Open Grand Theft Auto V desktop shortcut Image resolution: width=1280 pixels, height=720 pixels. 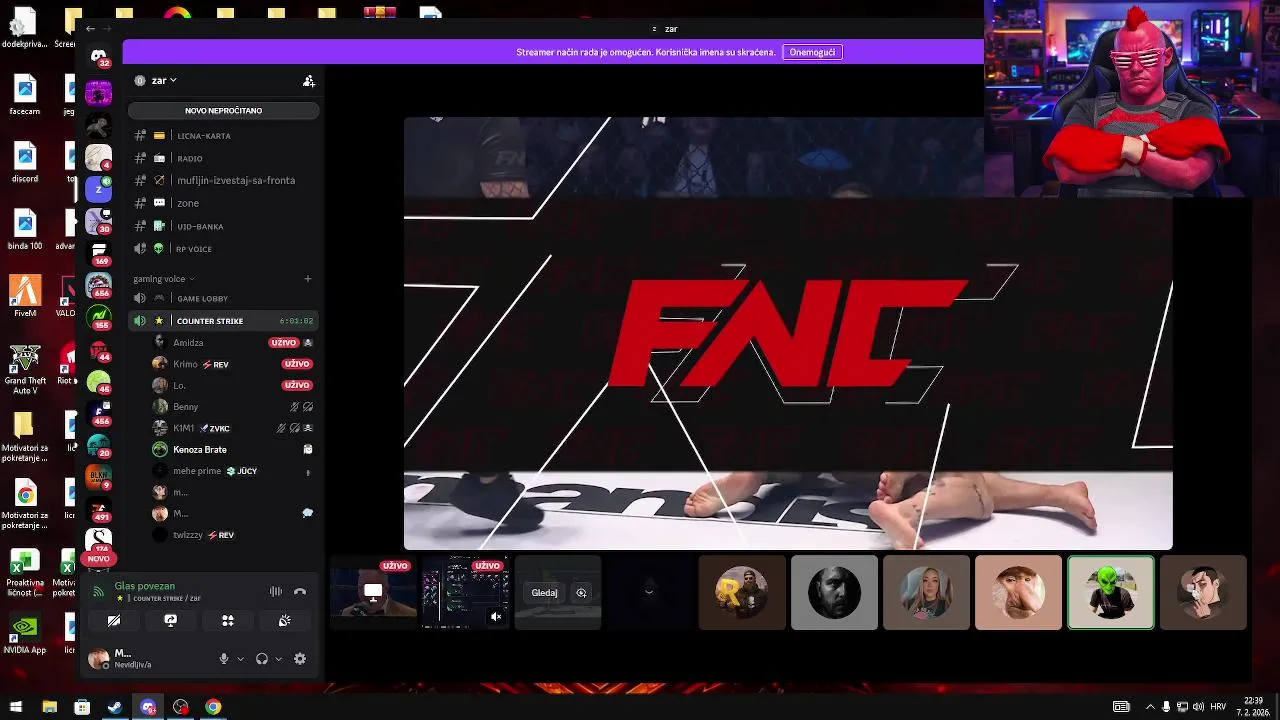(24, 369)
